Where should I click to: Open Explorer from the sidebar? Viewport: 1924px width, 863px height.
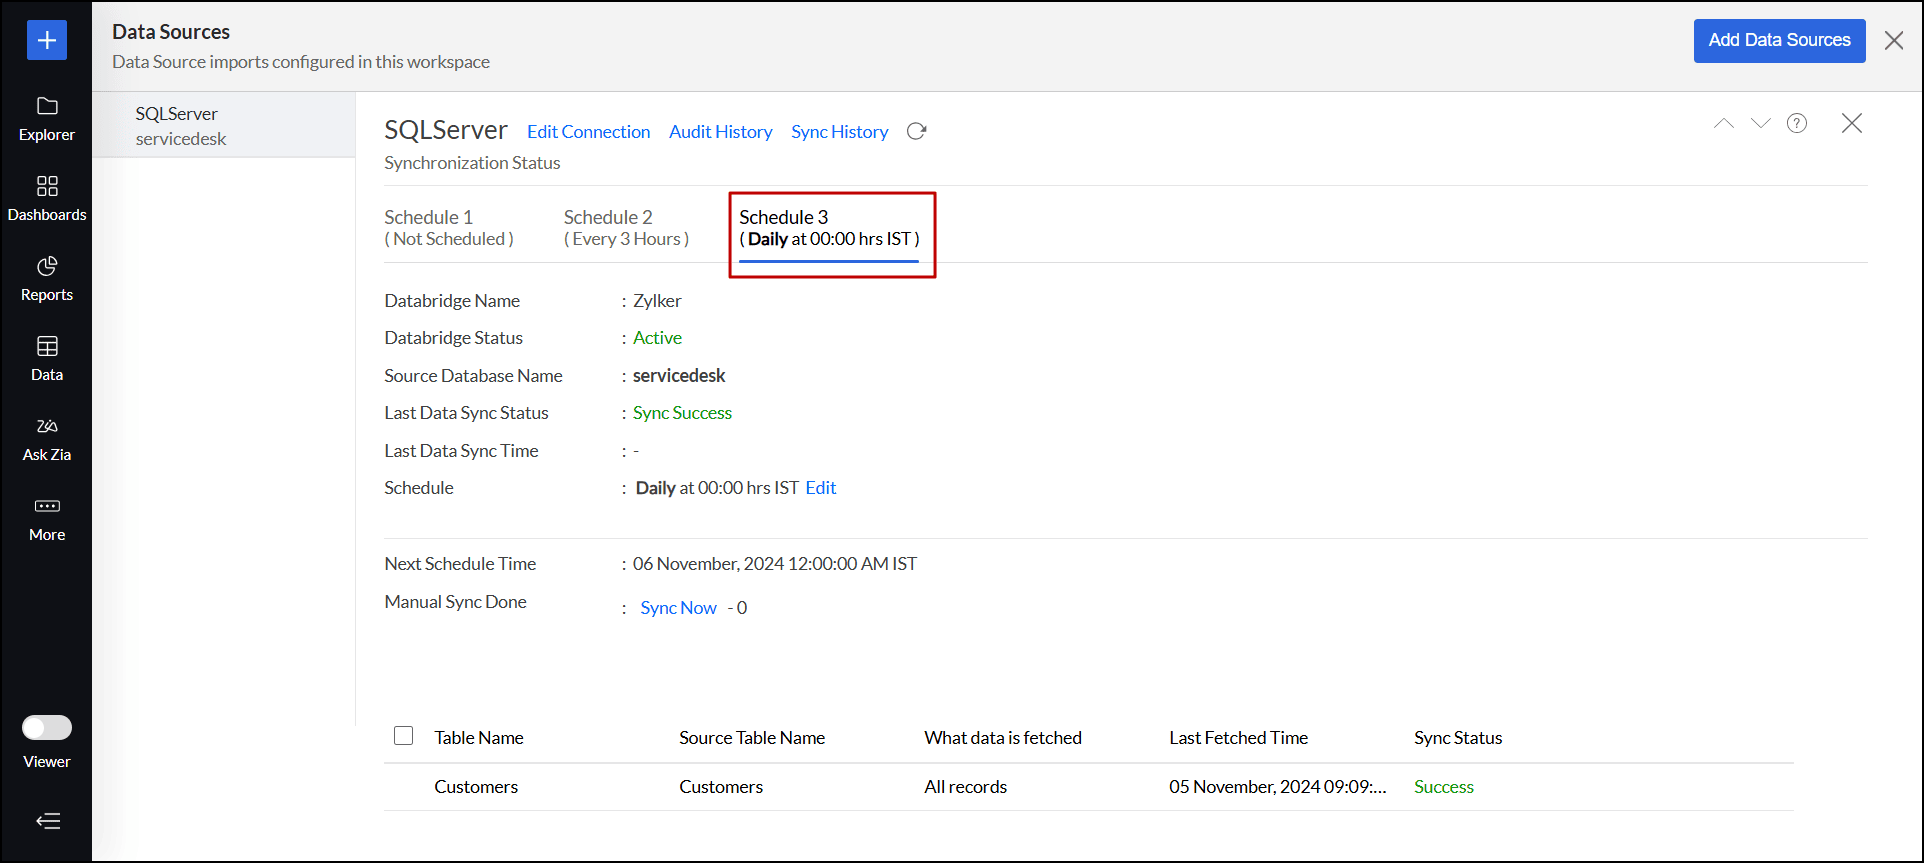(x=47, y=118)
